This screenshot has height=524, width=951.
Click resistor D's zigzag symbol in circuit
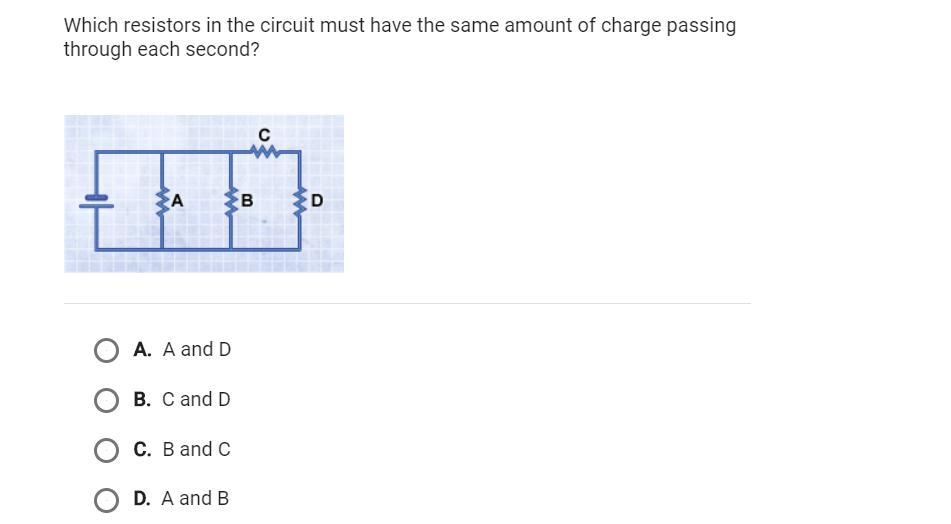pos(299,201)
